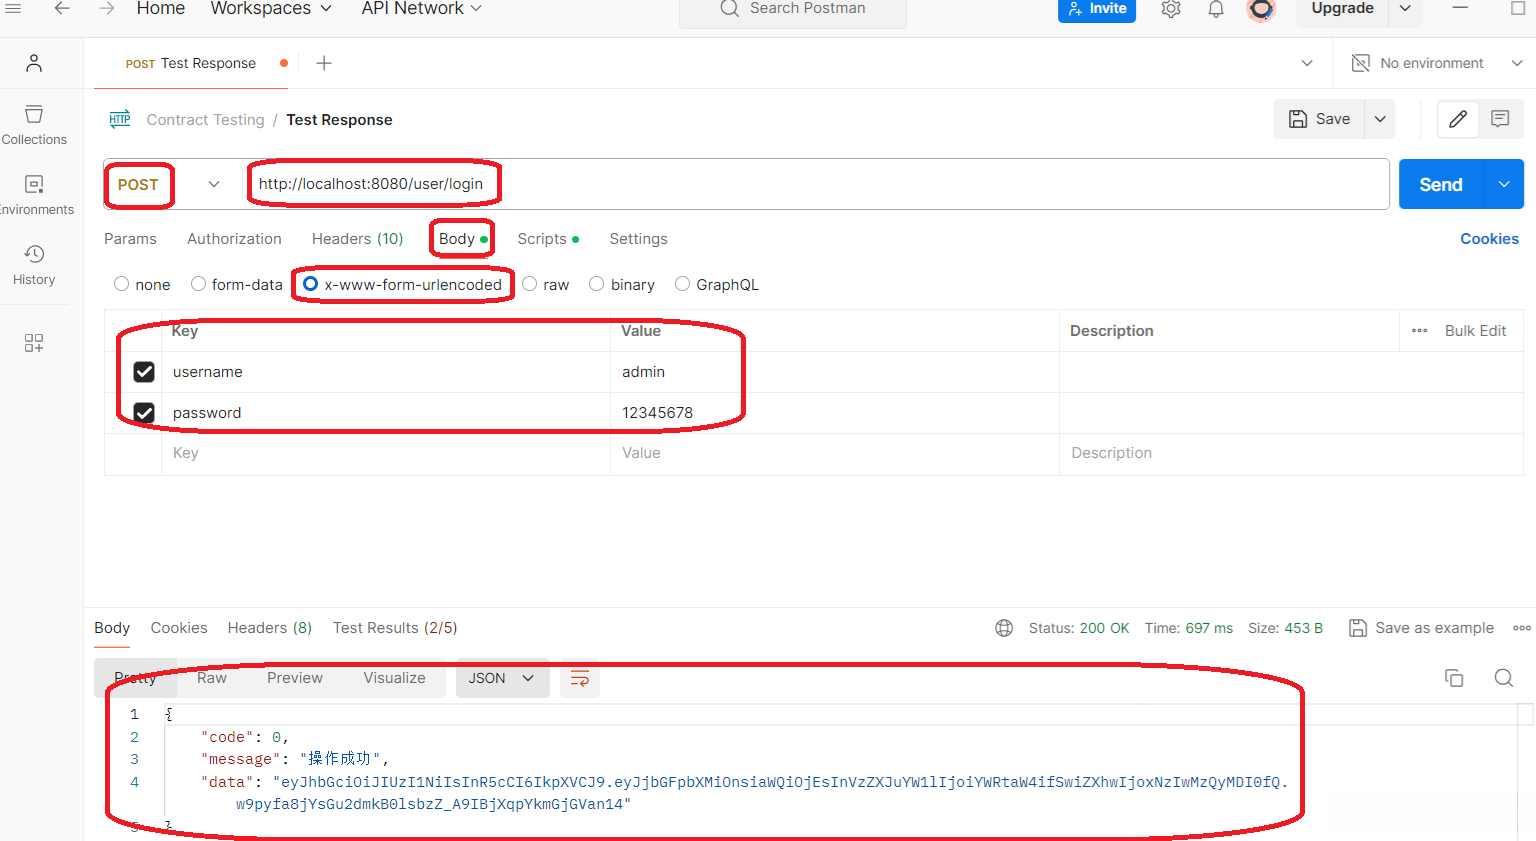Switch to the Settings tab
The height and width of the screenshot is (841, 1536).
click(638, 239)
